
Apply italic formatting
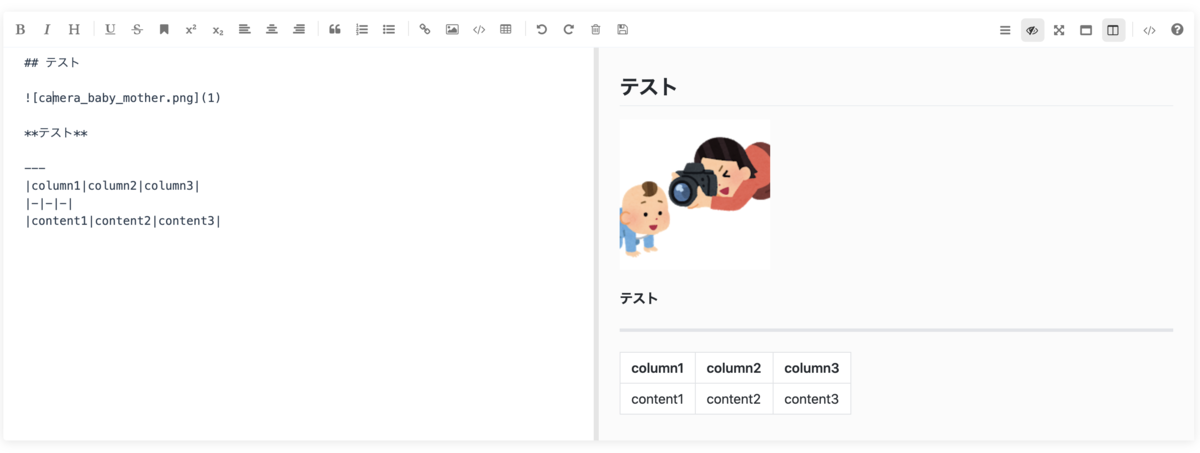pyautogui.click(x=47, y=30)
